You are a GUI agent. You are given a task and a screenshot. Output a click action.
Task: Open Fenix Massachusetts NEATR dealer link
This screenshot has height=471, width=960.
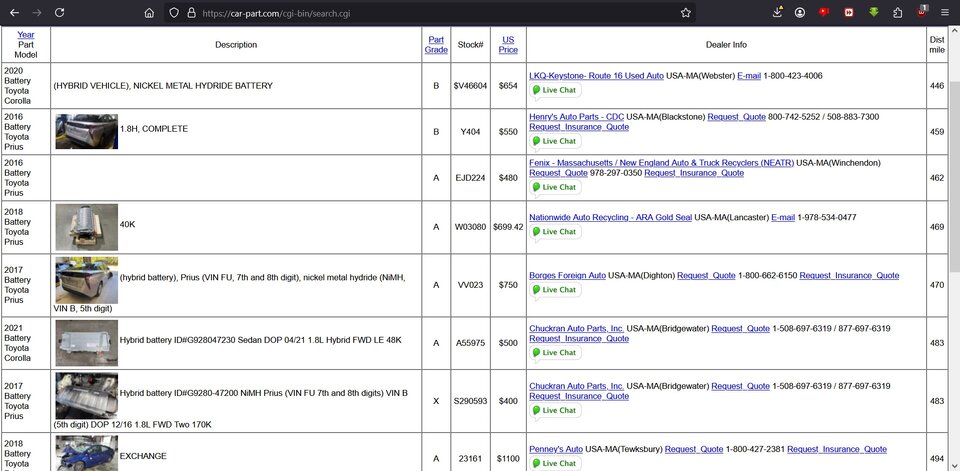(x=661, y=163)
